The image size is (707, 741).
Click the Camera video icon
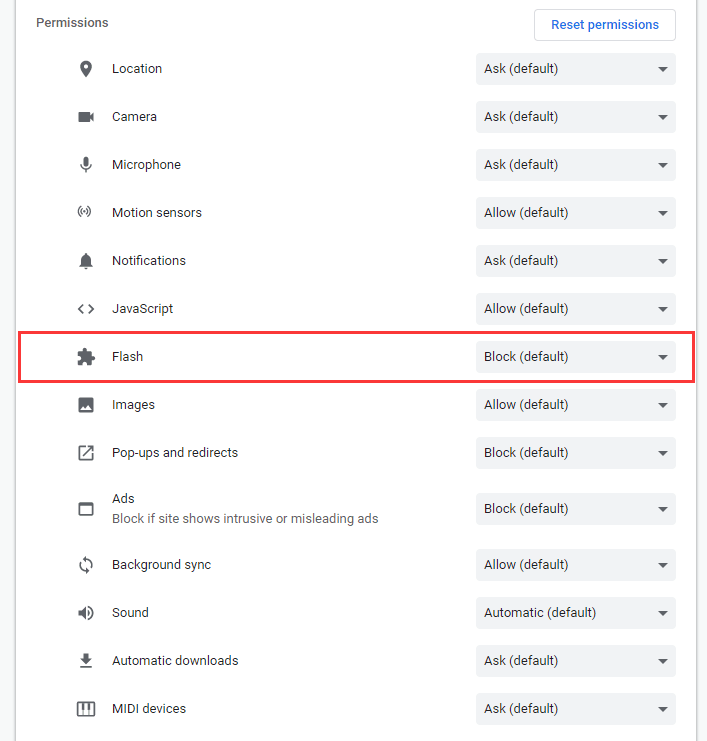click(86, 117)
